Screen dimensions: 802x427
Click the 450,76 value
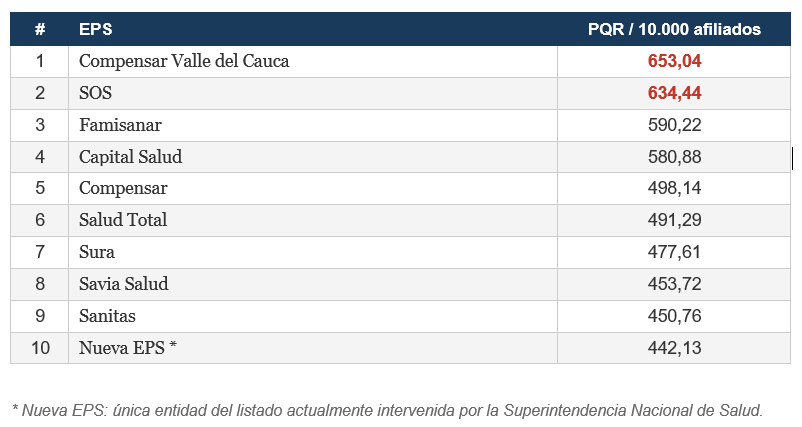[675, 316]
